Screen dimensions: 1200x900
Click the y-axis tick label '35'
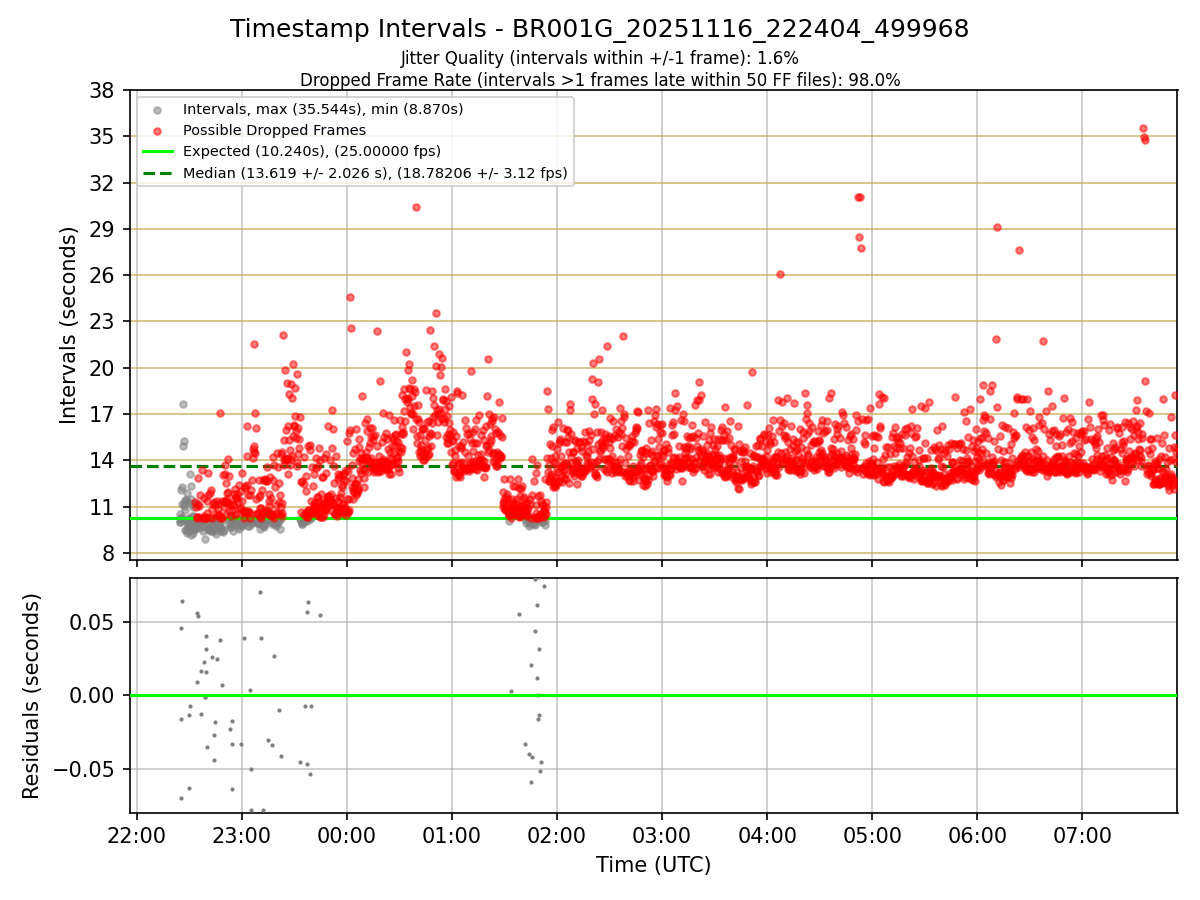pyautogui.click(x=102, y=136)
